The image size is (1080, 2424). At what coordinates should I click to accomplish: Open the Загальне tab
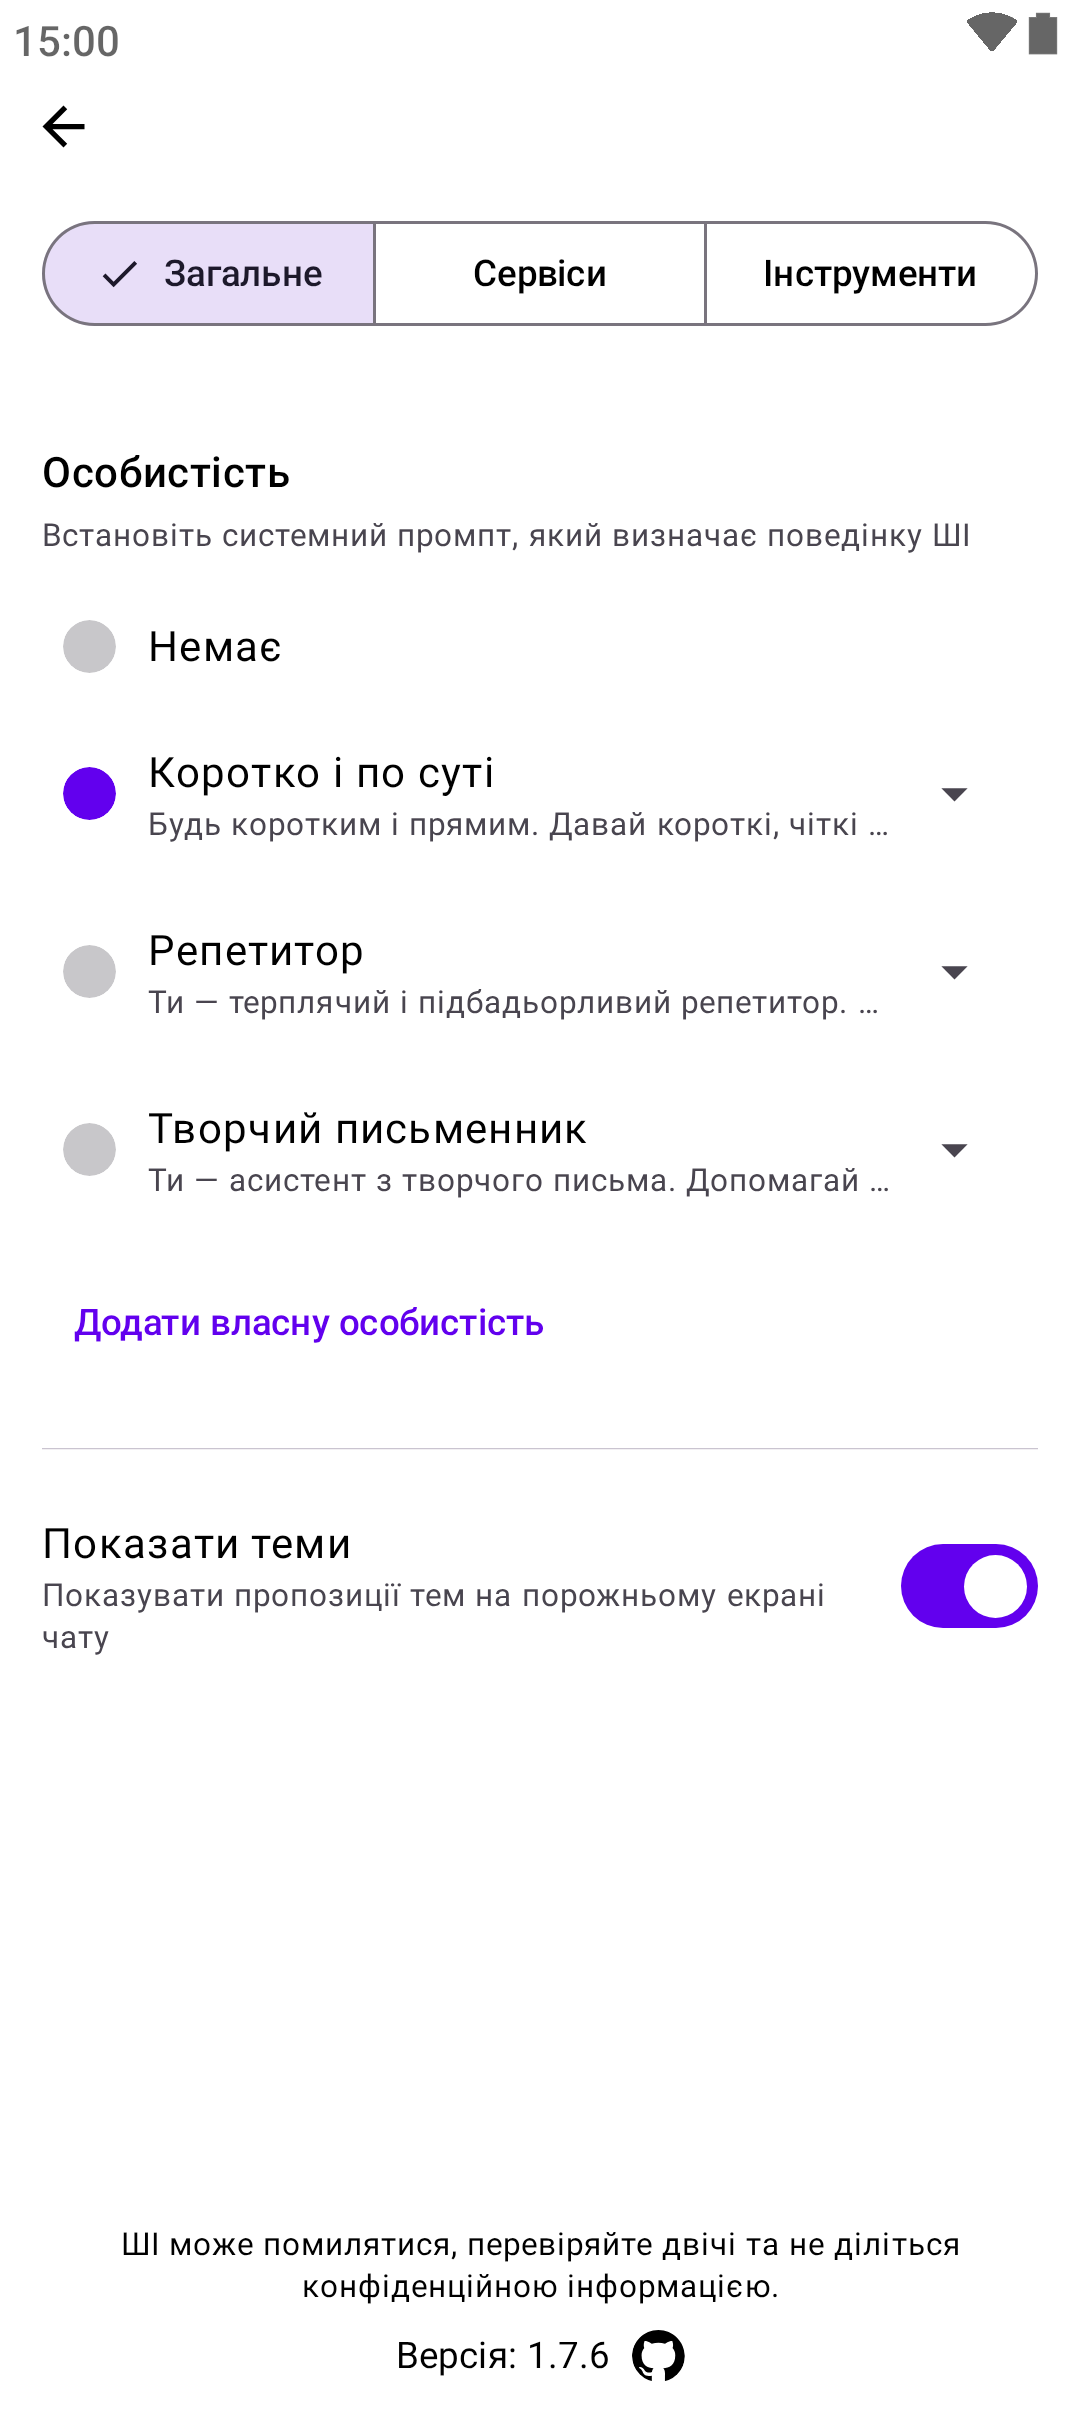click(x=243, y=274)
